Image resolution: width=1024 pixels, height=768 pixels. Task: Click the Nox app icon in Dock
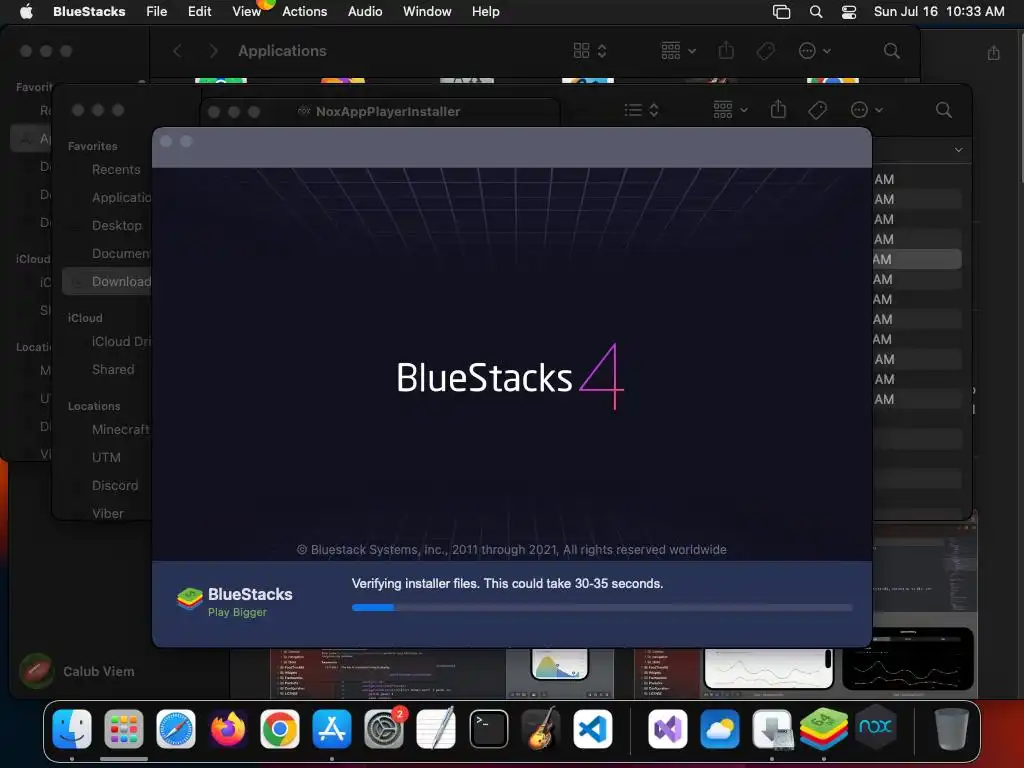pyautogui.click(x=875, y=726)
